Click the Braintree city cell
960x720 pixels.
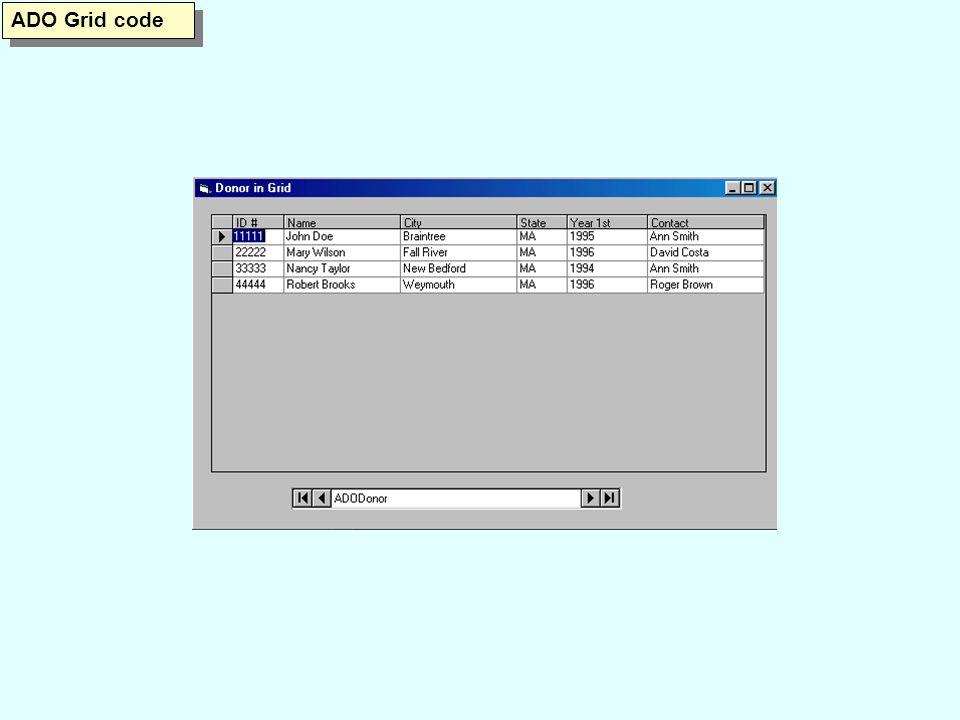pos(459,236)
